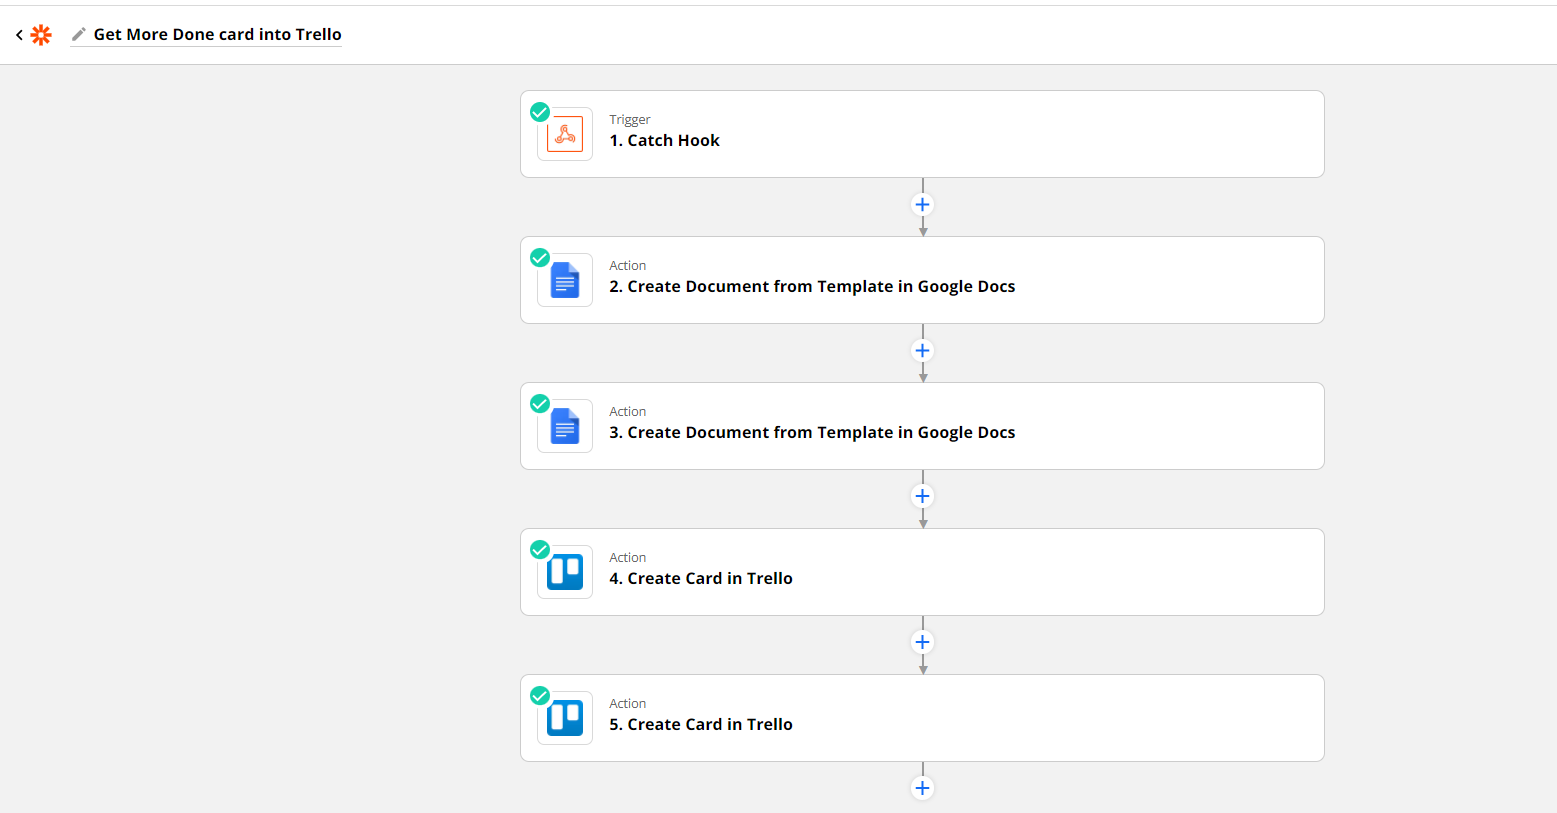Image resolution: width=1557 pixels, height=813 pixels.
Task: Click green checkmark badge on Catch Hook step
Action: tap(540, 112)
